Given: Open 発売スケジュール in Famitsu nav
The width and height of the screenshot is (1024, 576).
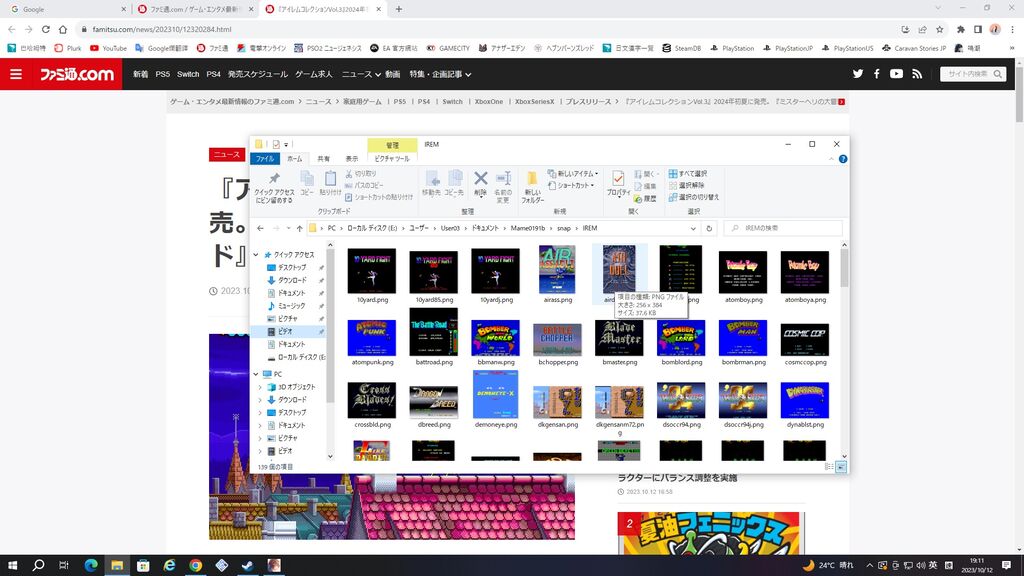Looking at the screenshot, I should point(258,74).
